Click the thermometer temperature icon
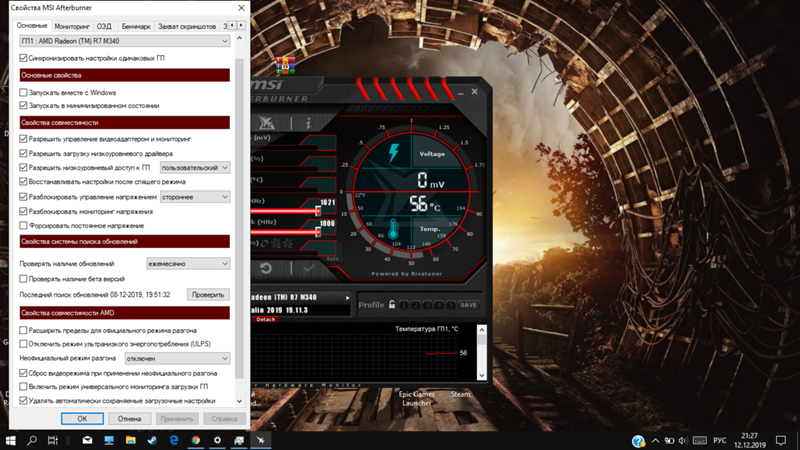The height and width of the screenshot is (450, 800). (x=393, y=229)
